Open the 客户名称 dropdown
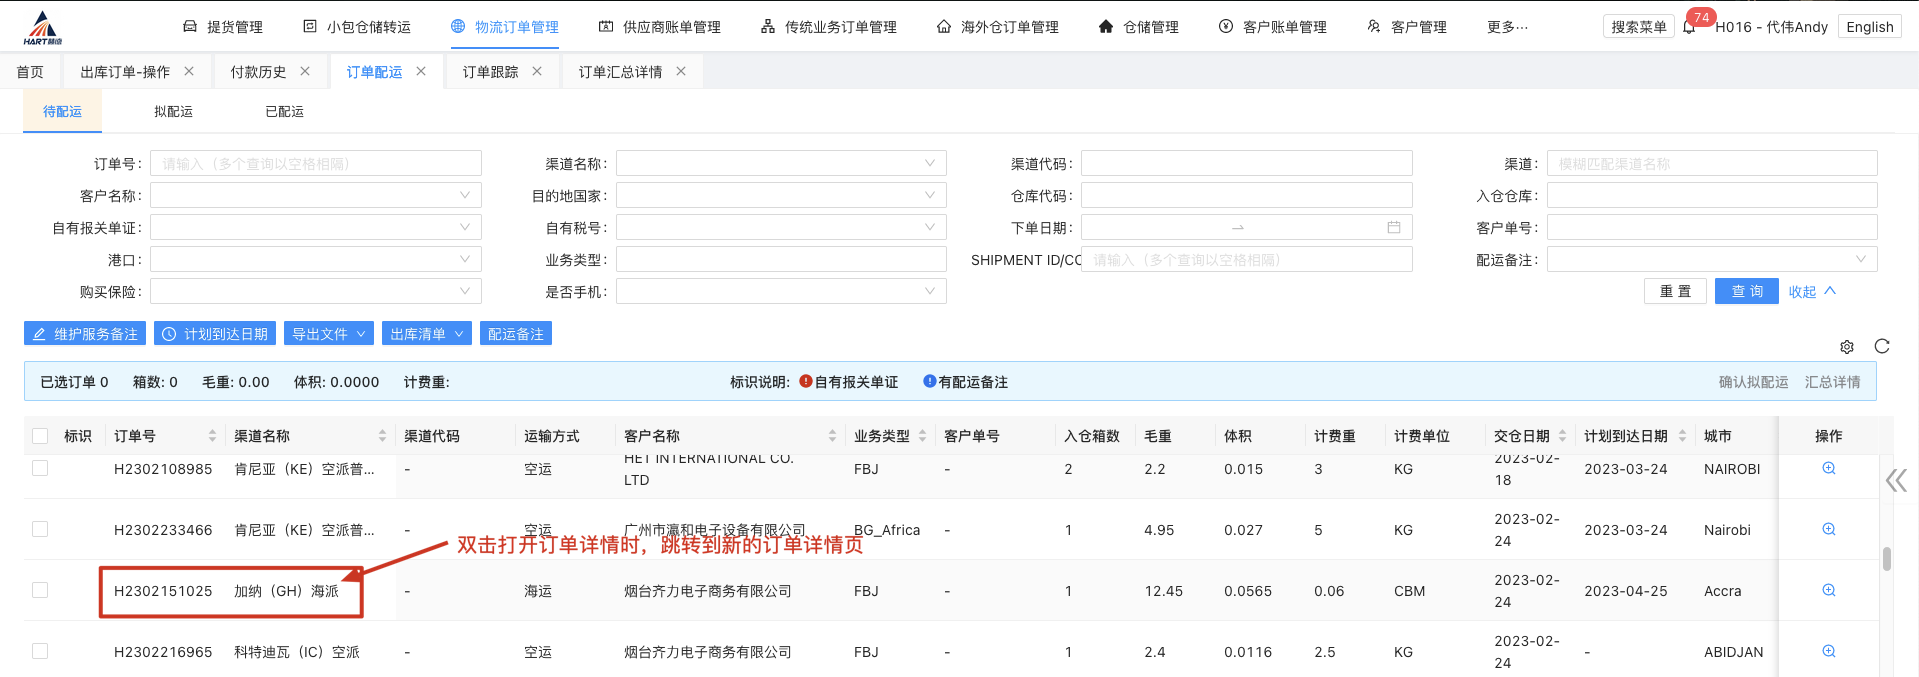 316,195
